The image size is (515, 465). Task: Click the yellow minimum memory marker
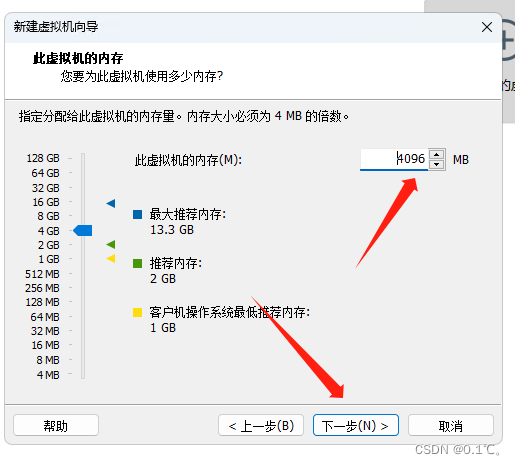click(111, 258)
